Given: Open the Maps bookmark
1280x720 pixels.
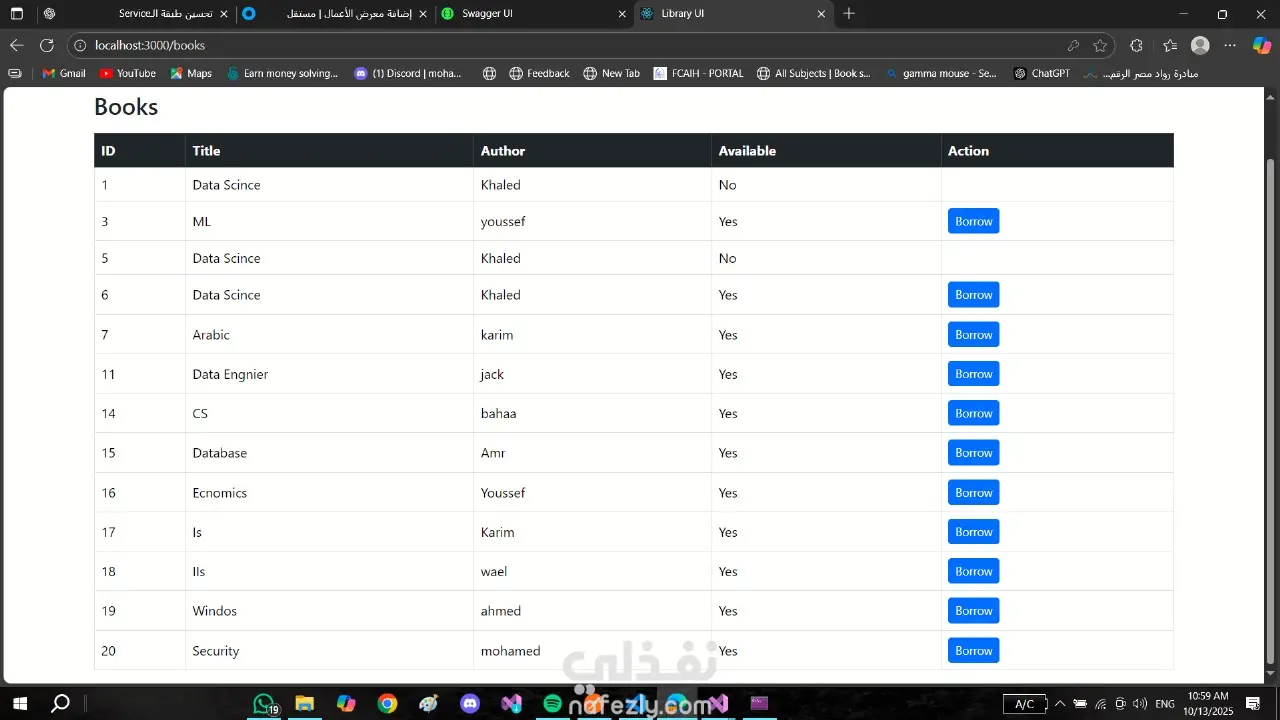Looking at the screenshot, I should click(191, 73).
